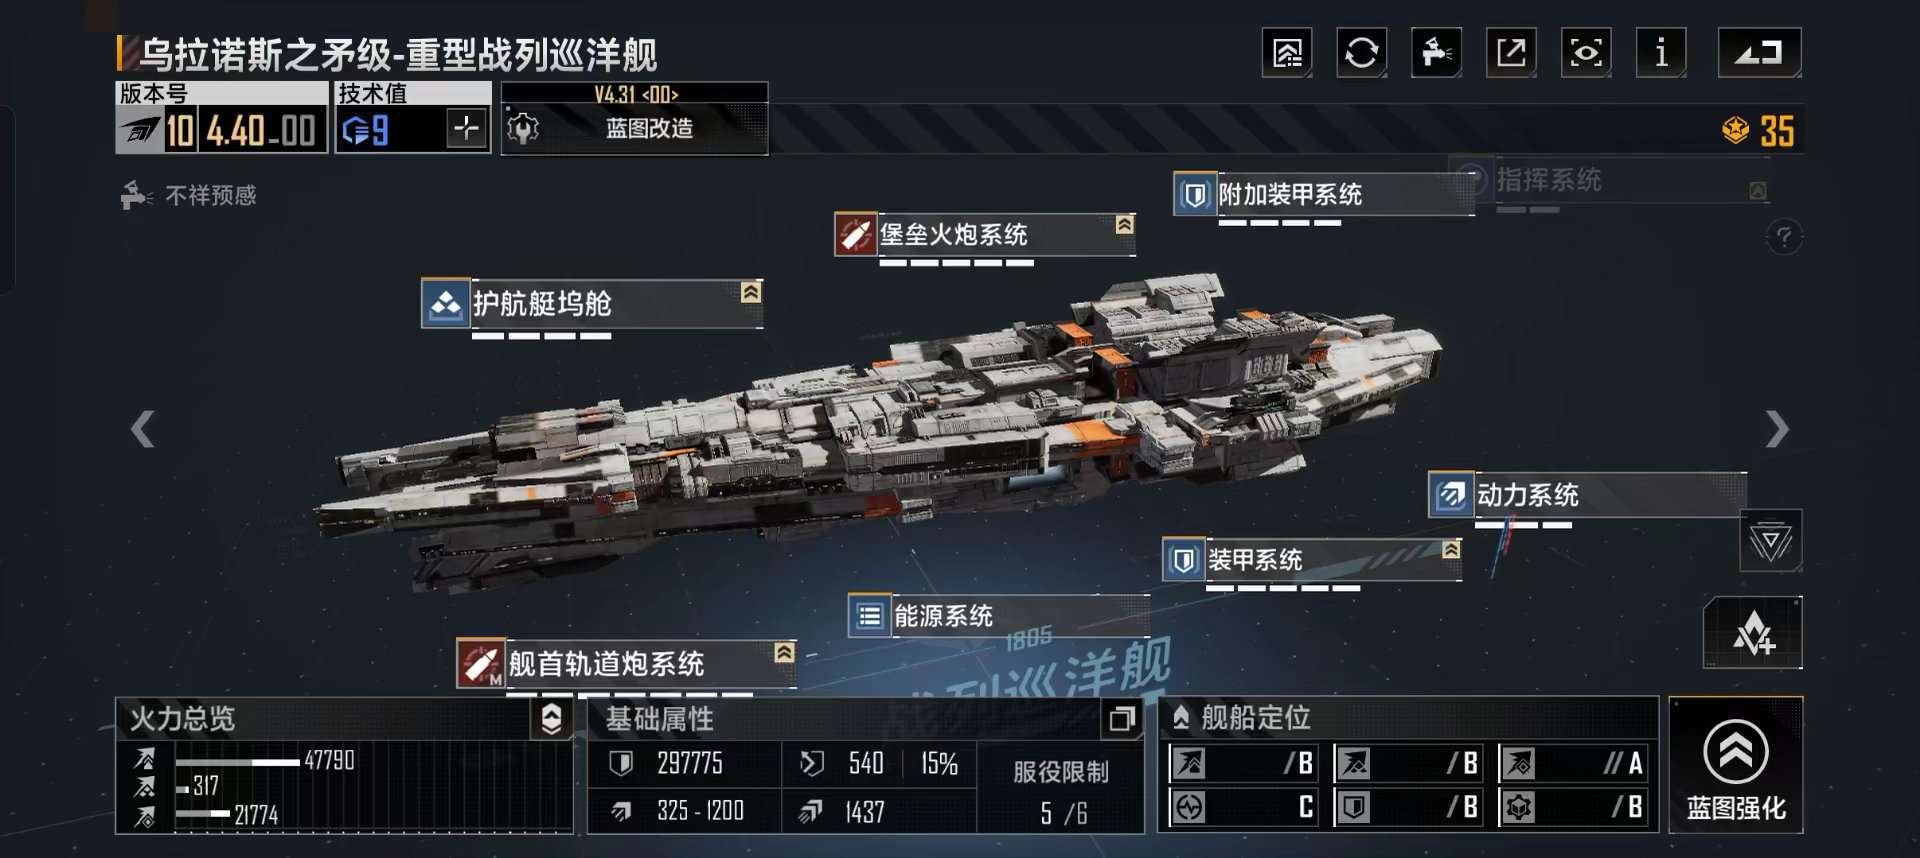Open the screenshot camera focus icon
This screenshot has width=1920, height=858.
(x=1586, y=52)
